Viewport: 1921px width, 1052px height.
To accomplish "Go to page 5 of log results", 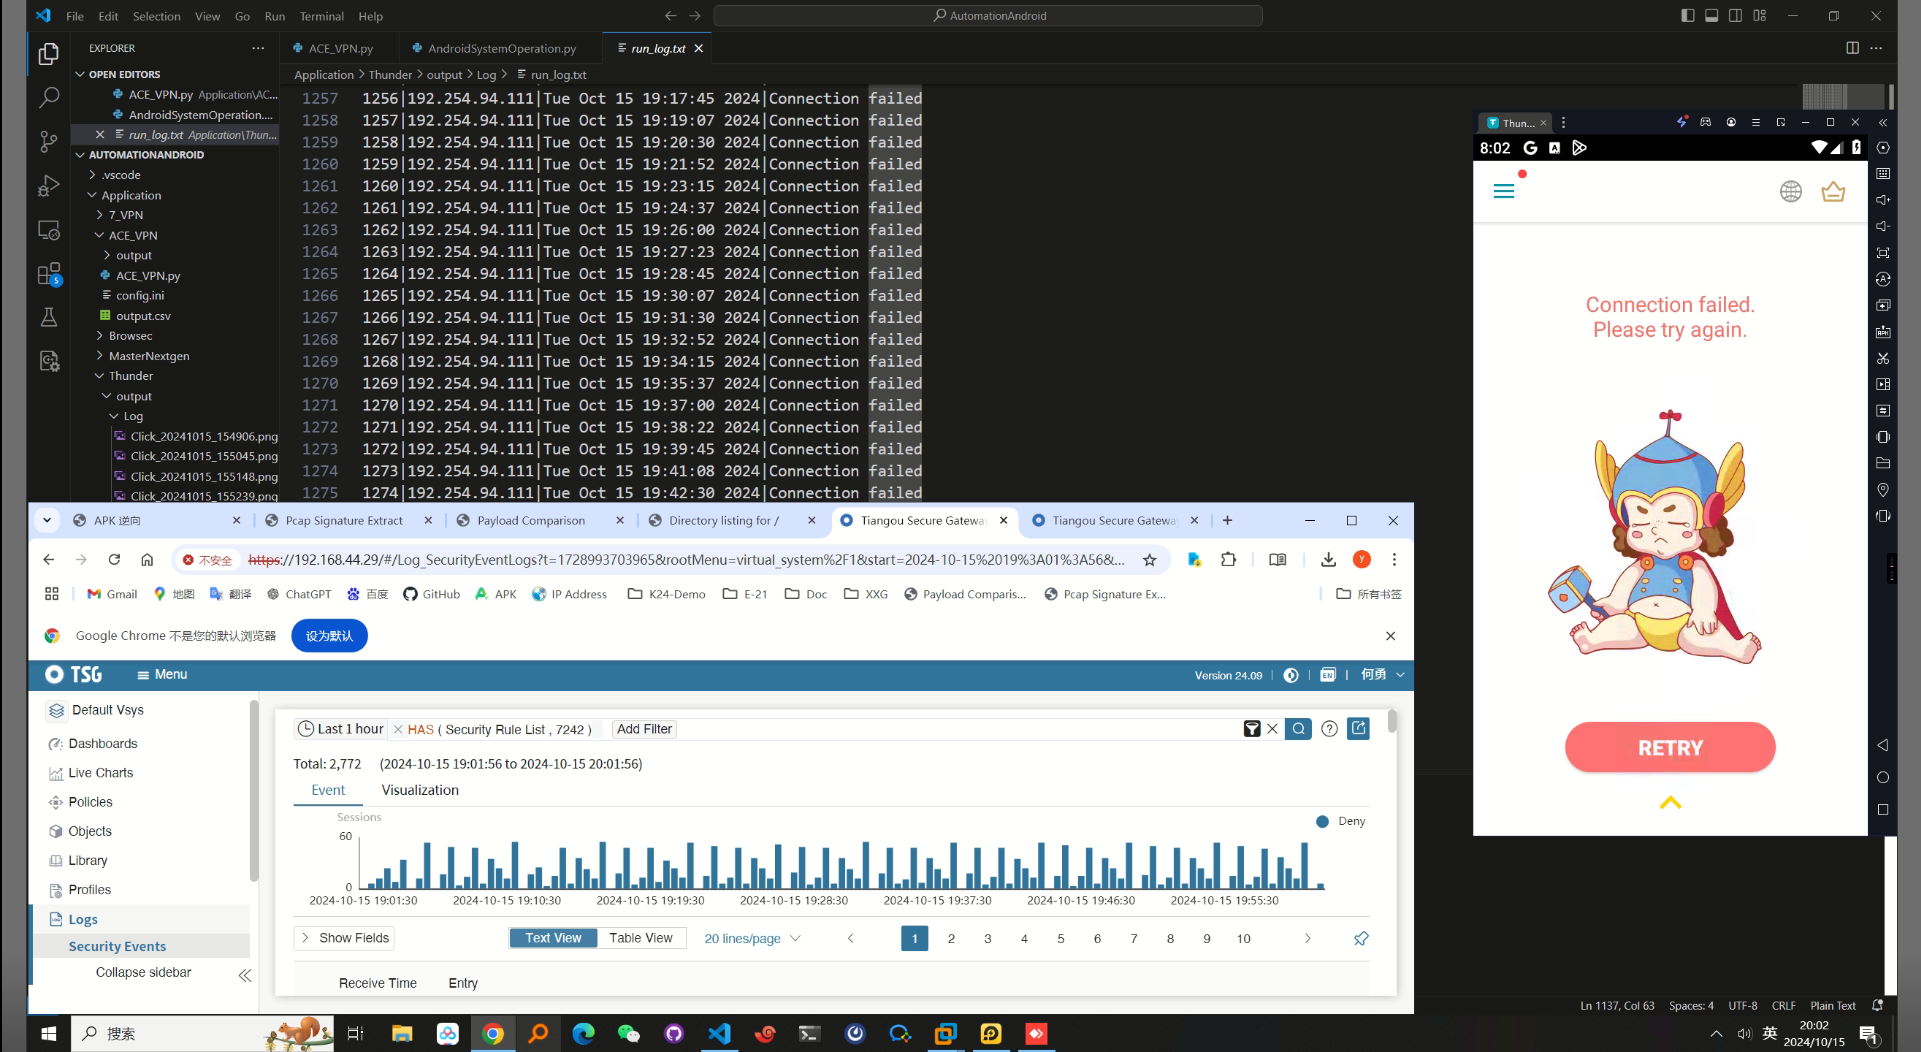I will (x=1060, y=938).
